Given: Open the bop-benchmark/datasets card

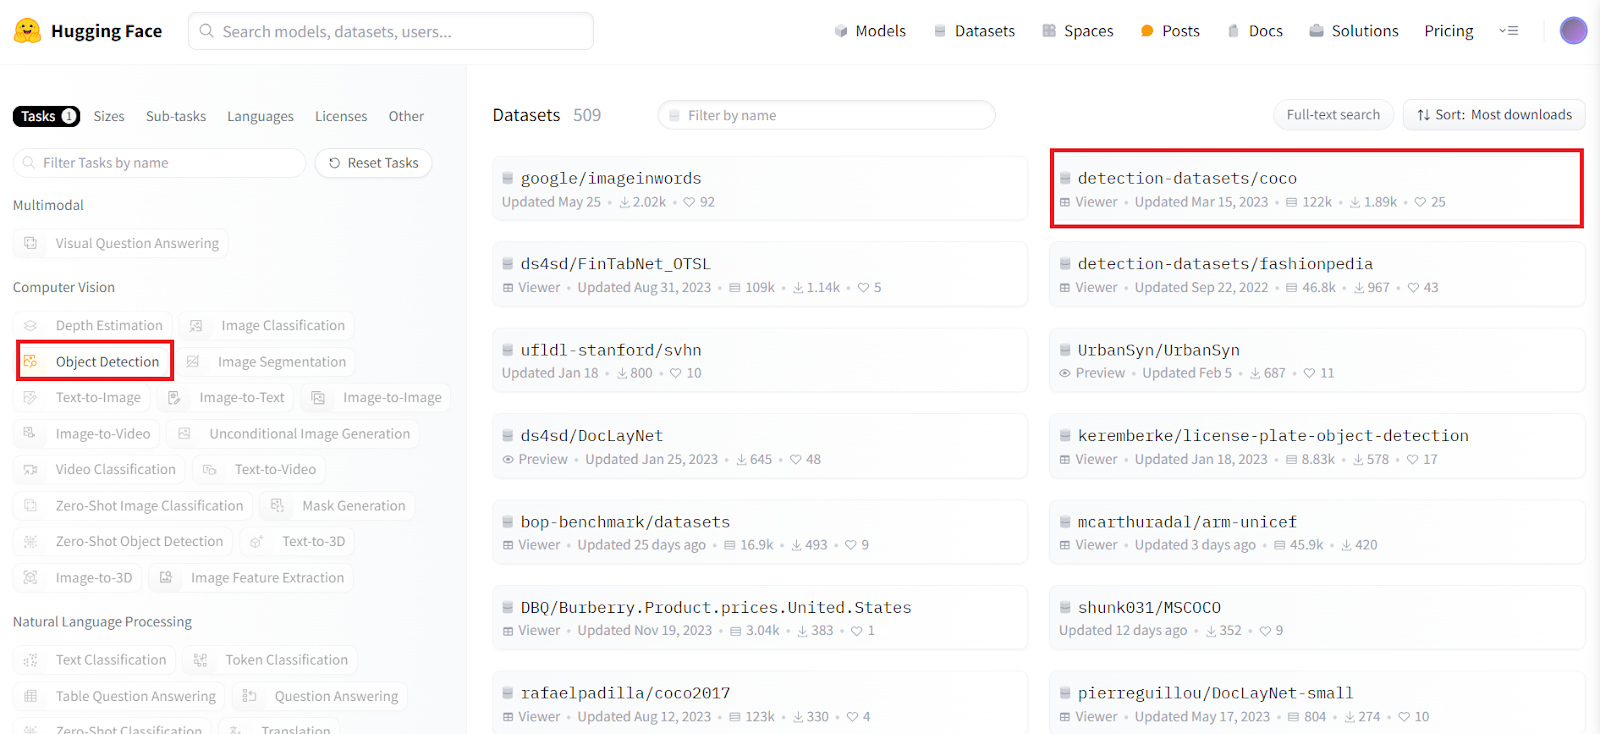Looking at the screenshot, I should click(x=760, y=532).
